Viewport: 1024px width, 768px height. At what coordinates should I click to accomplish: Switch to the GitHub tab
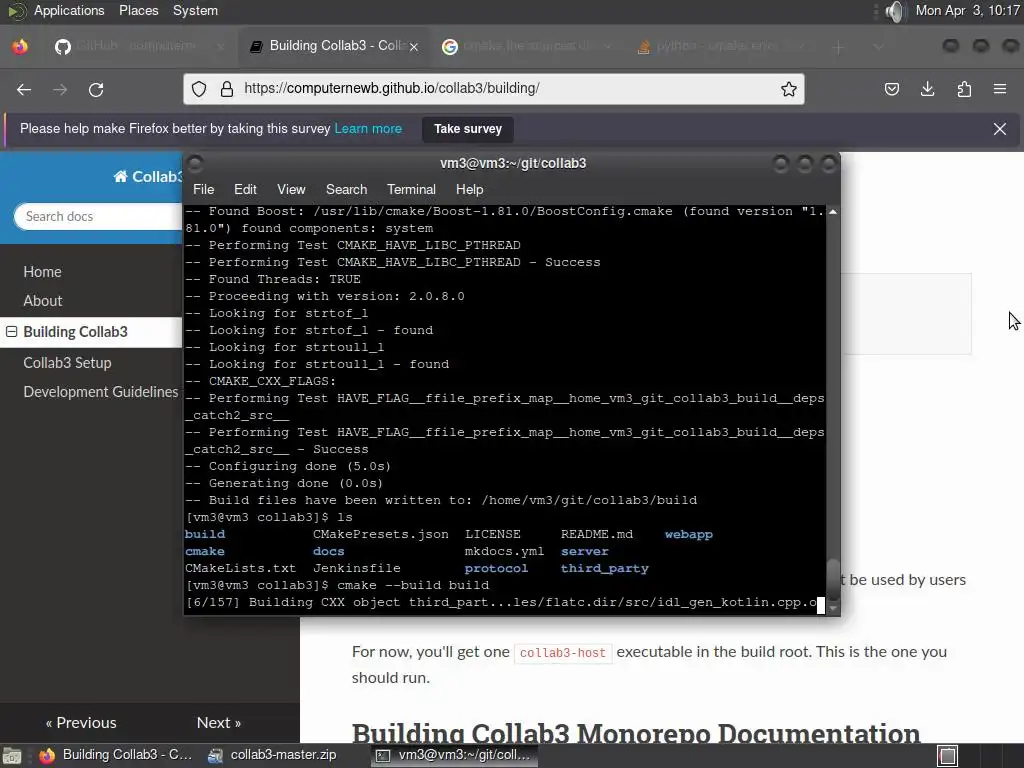[x=137, y=46]
